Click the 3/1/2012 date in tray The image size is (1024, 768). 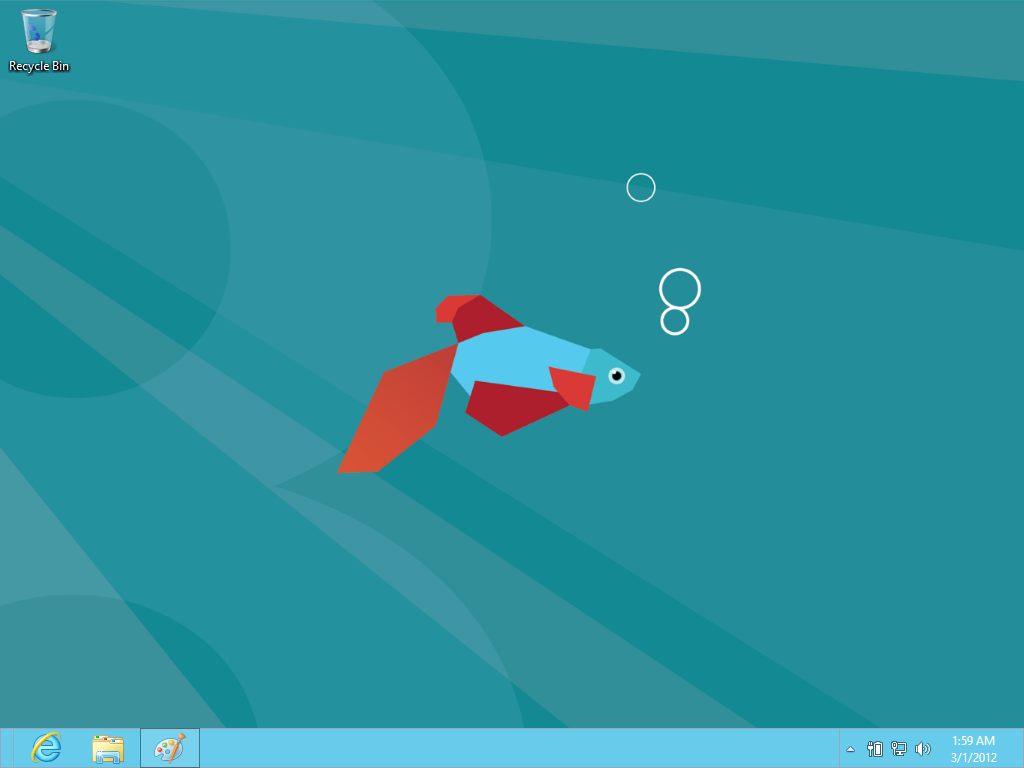pyautogui.click(x=973, y=756)
